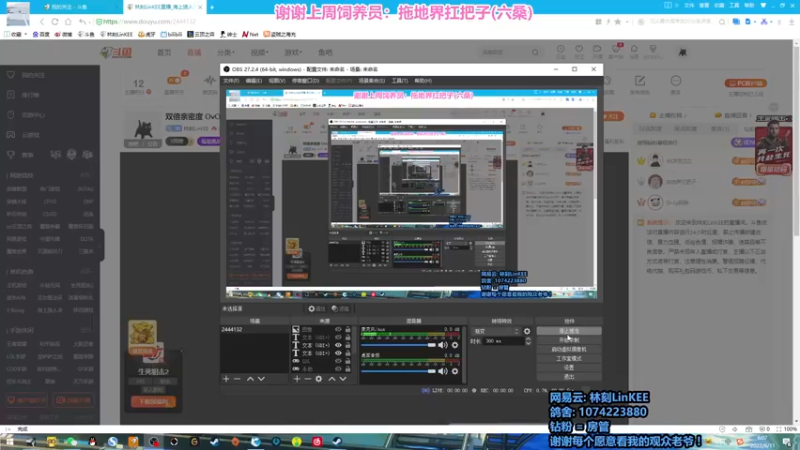The width and height of the screenshot is (800, 450).
Task: Expand the 游戏 dropdown in Douyu navigation
Action: 293,53
